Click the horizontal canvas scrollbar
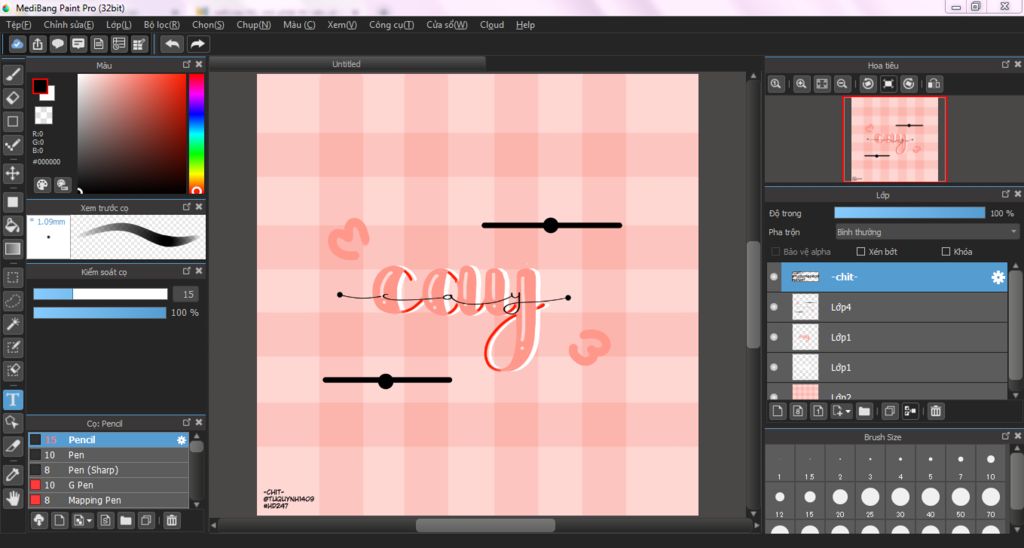The height and width of the screenshot is (548, 1024). [485, 525]
